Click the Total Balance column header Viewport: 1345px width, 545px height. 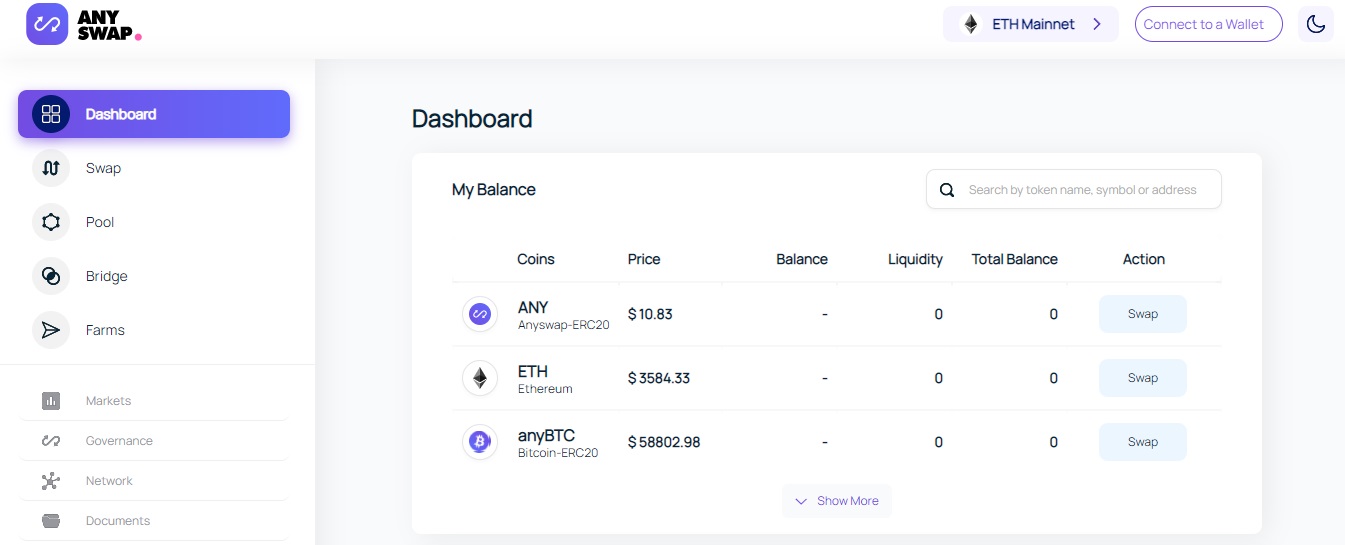pos(1015,259)
